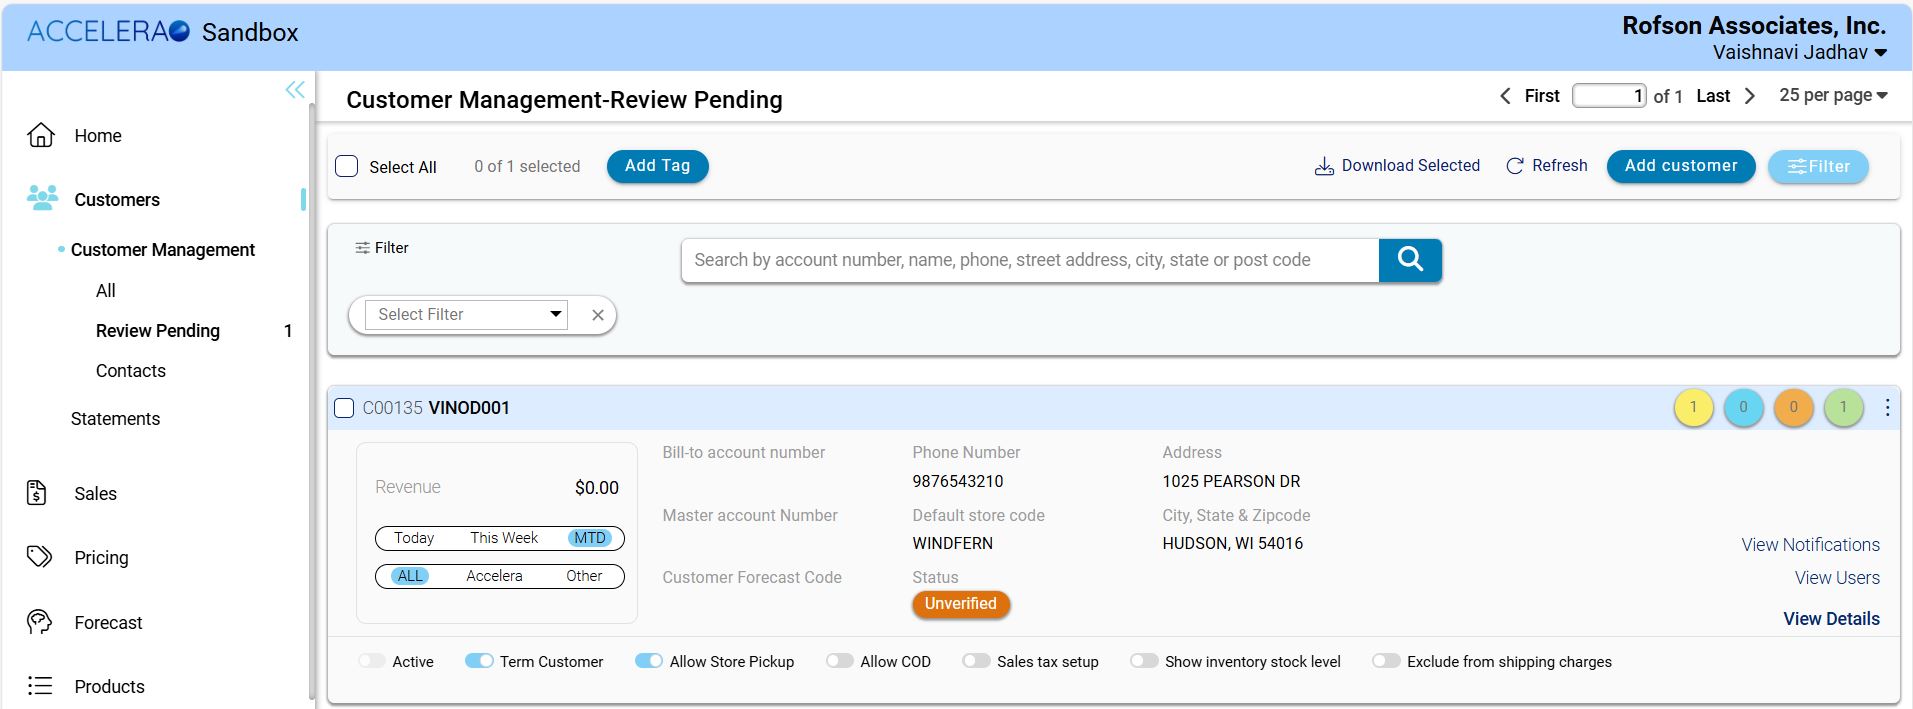
Task: Open the Vaishnavi Jadhav user menu
Action: pyautogui.click(x=1799, y=52)
